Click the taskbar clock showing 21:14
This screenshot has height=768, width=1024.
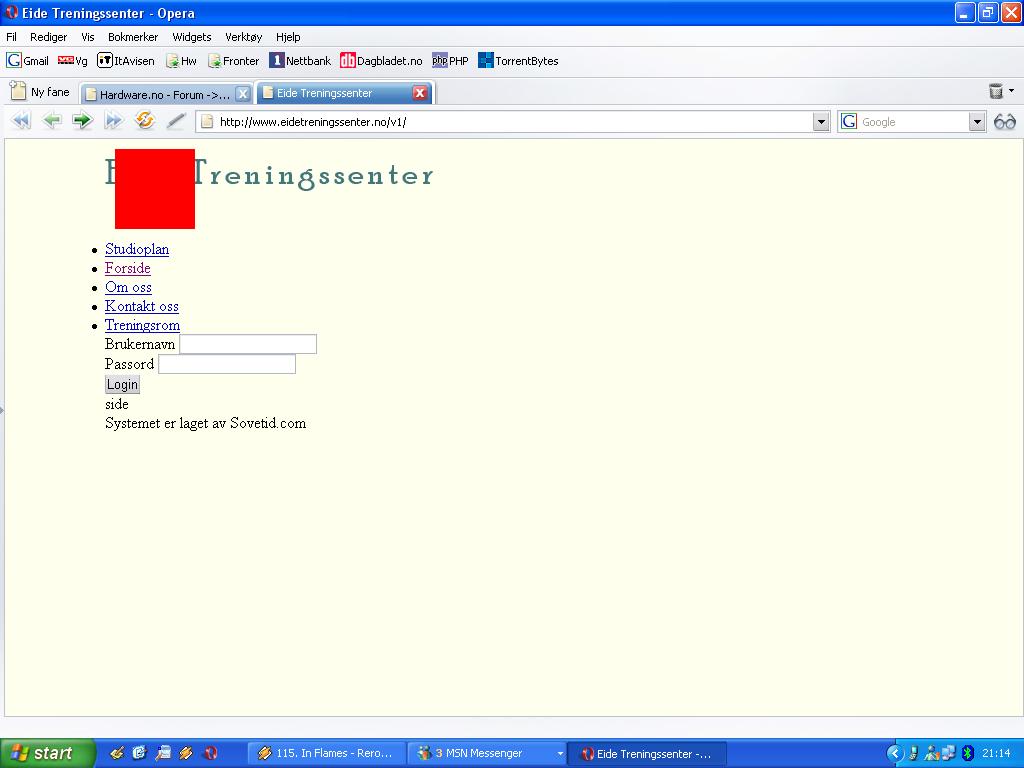pos(997,754)
